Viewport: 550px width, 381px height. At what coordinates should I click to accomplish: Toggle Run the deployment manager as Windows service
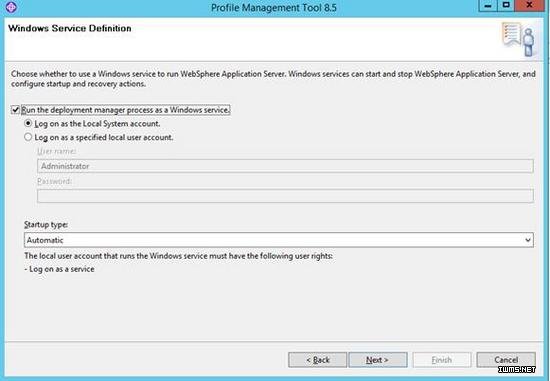tap(15, 110)
